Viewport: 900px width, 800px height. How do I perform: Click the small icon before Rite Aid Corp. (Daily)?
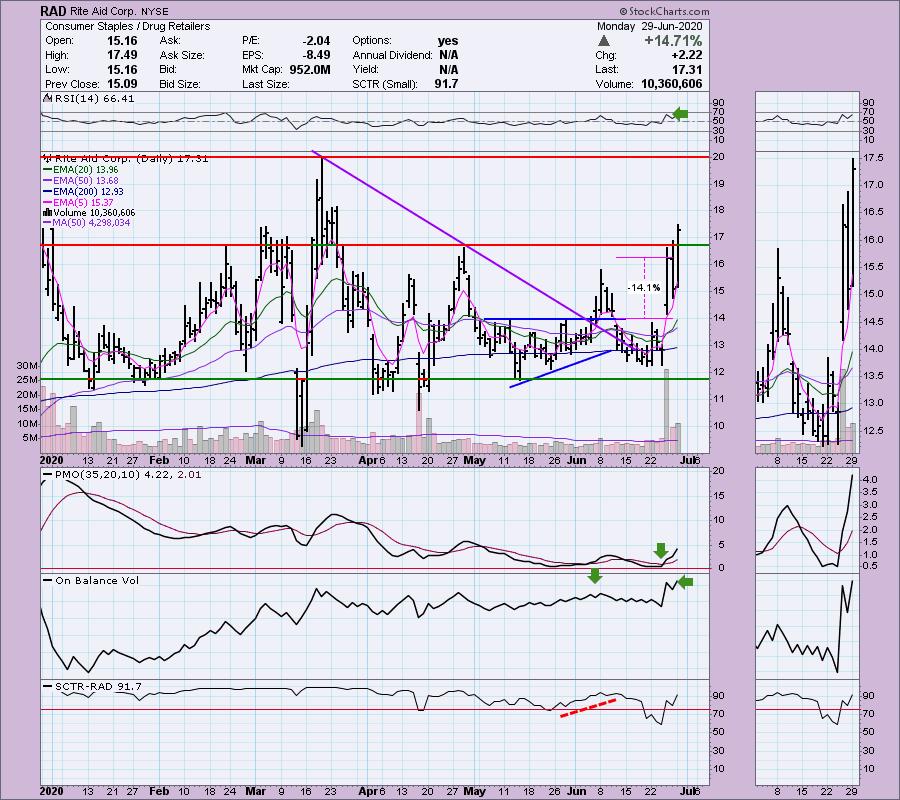(48, 158)
